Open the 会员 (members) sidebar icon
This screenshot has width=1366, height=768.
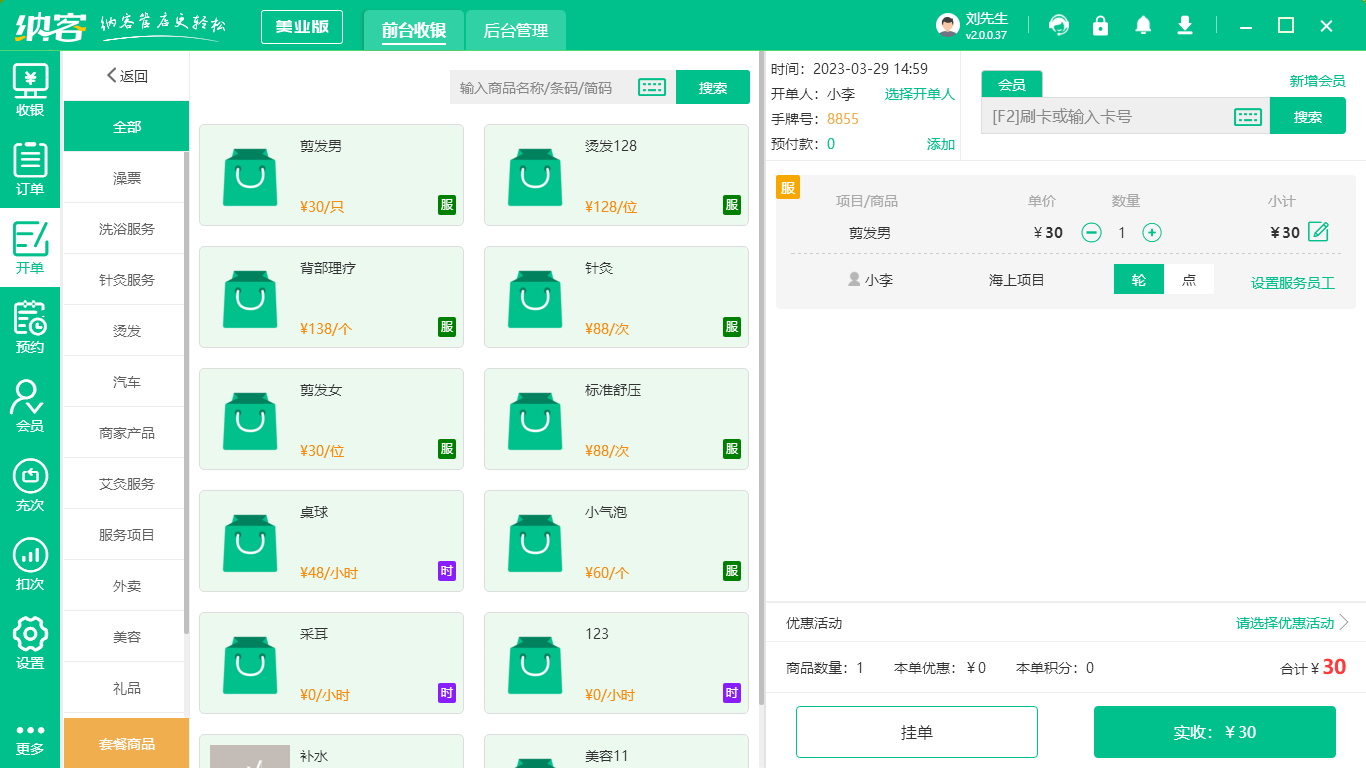pyautogui.click(x=30, y=405)
